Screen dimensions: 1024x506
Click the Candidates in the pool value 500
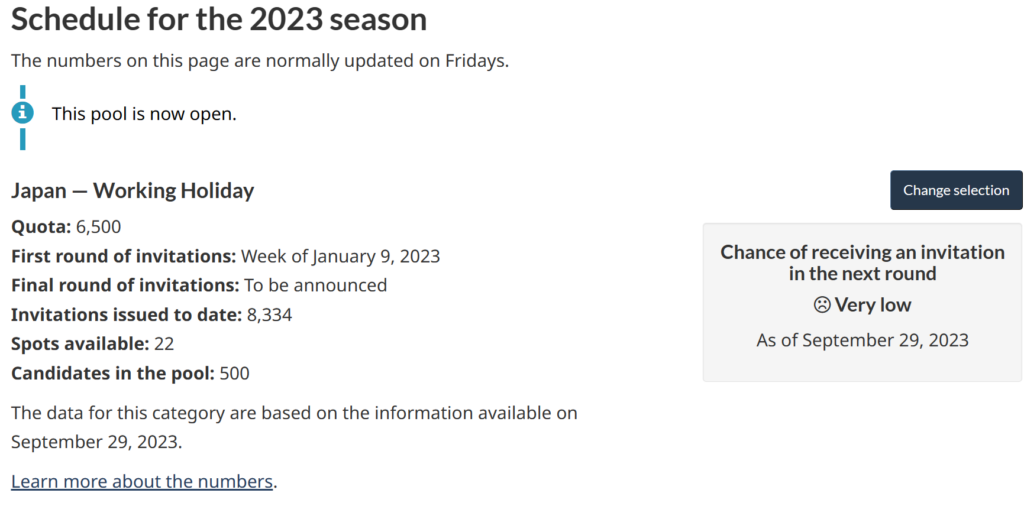pyautogui.click(x=234, y=373)
